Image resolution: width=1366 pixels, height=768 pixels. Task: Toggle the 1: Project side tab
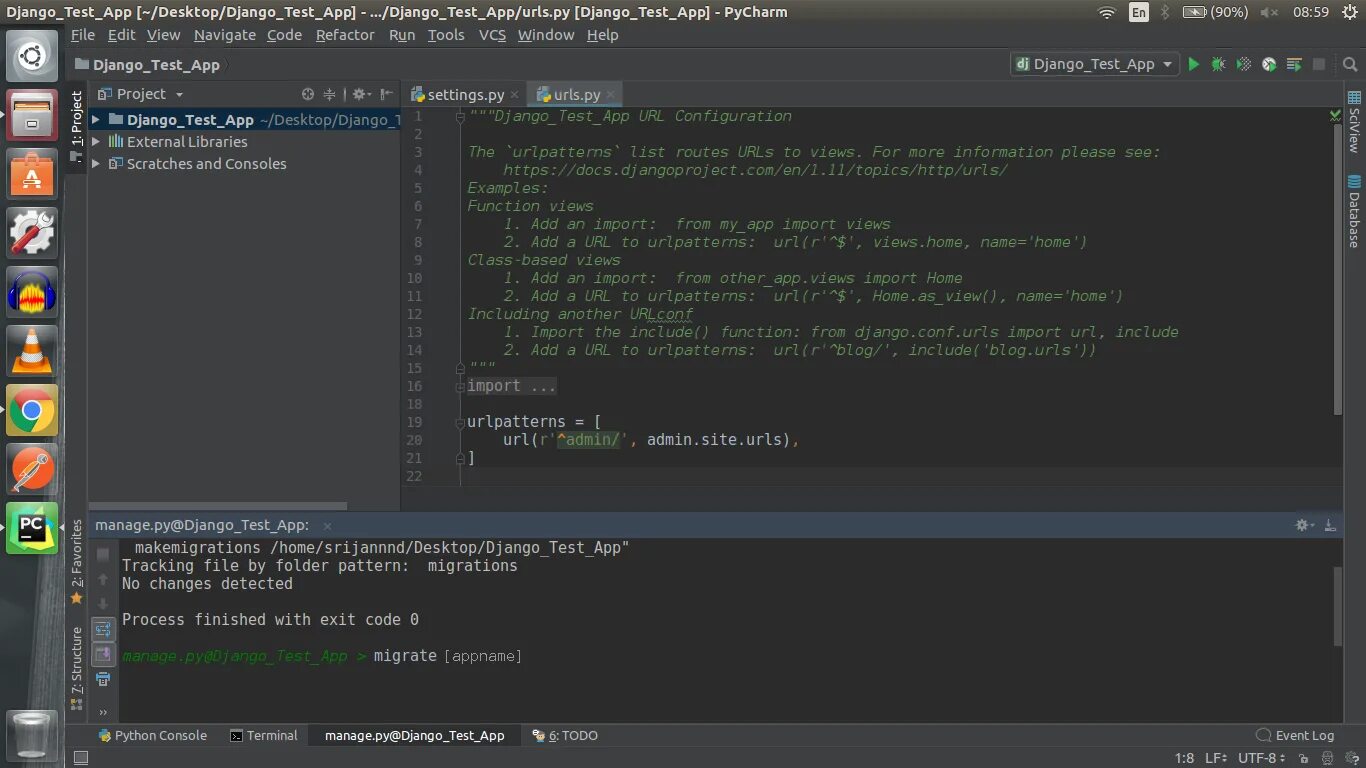tap(76, 125)
